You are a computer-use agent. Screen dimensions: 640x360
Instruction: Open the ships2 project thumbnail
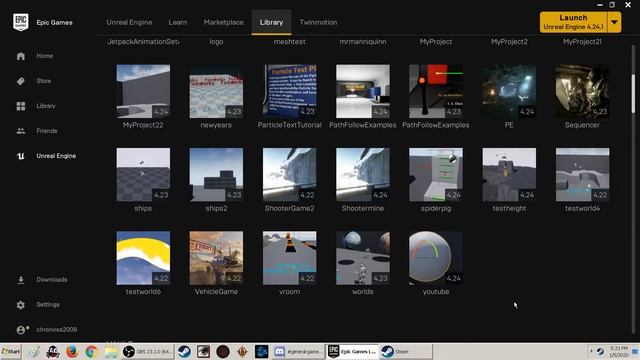click(x=216, y=175)
